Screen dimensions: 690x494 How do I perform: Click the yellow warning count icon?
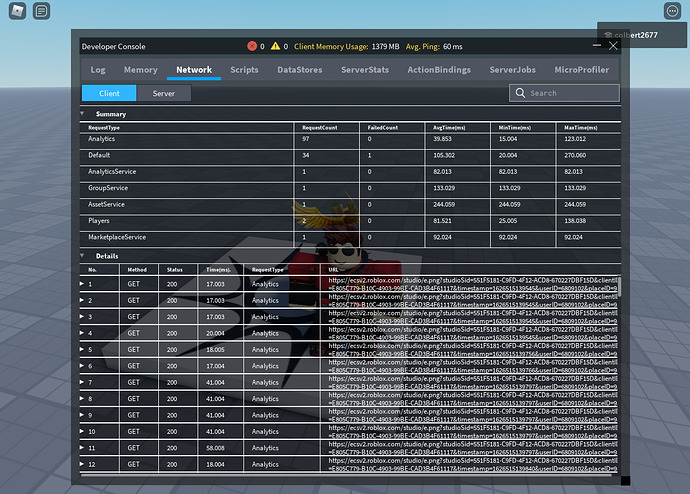pos(275,46)
